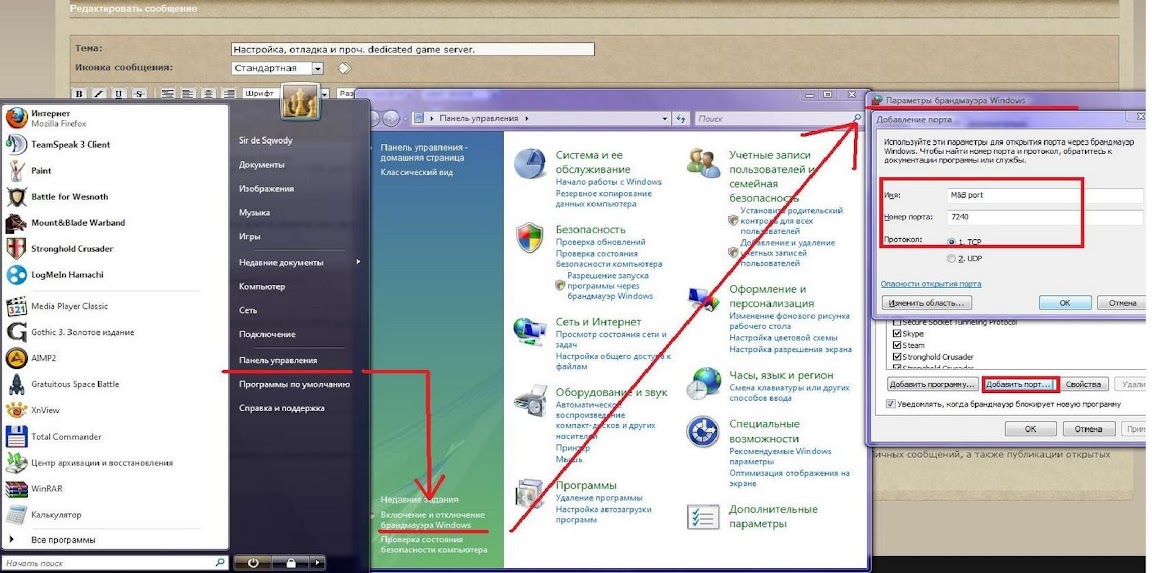Open Изображения in Start menu

266,189
